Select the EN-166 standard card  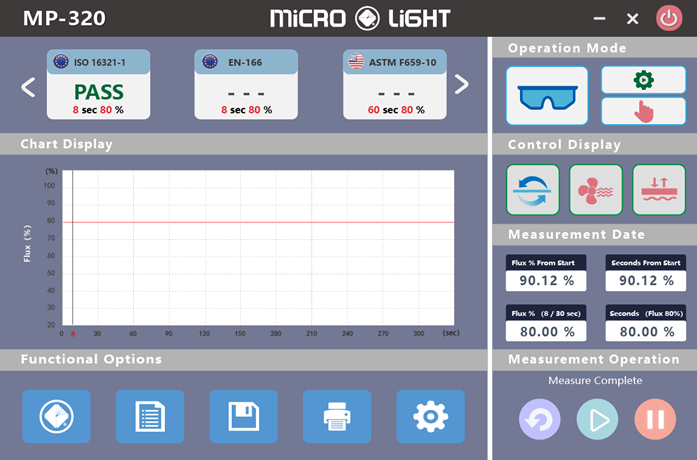coord(246,85)
